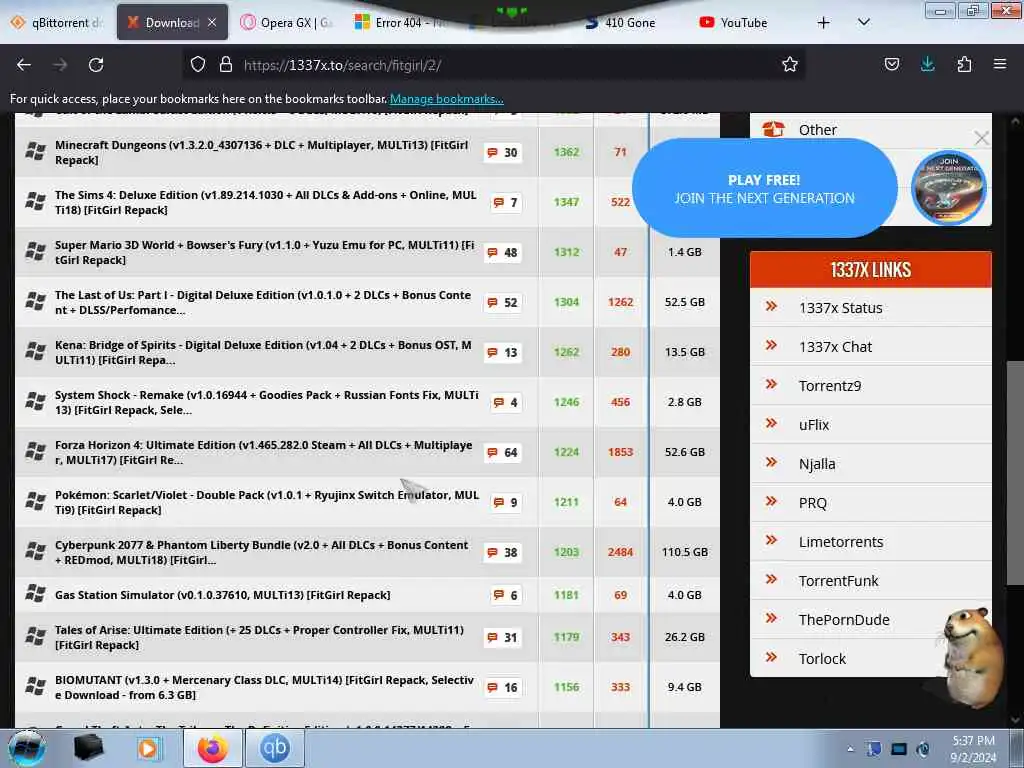This screenshot has width=1024, height=768.
Task: Show hidden system tray icons
Action: tap(850, 749)
